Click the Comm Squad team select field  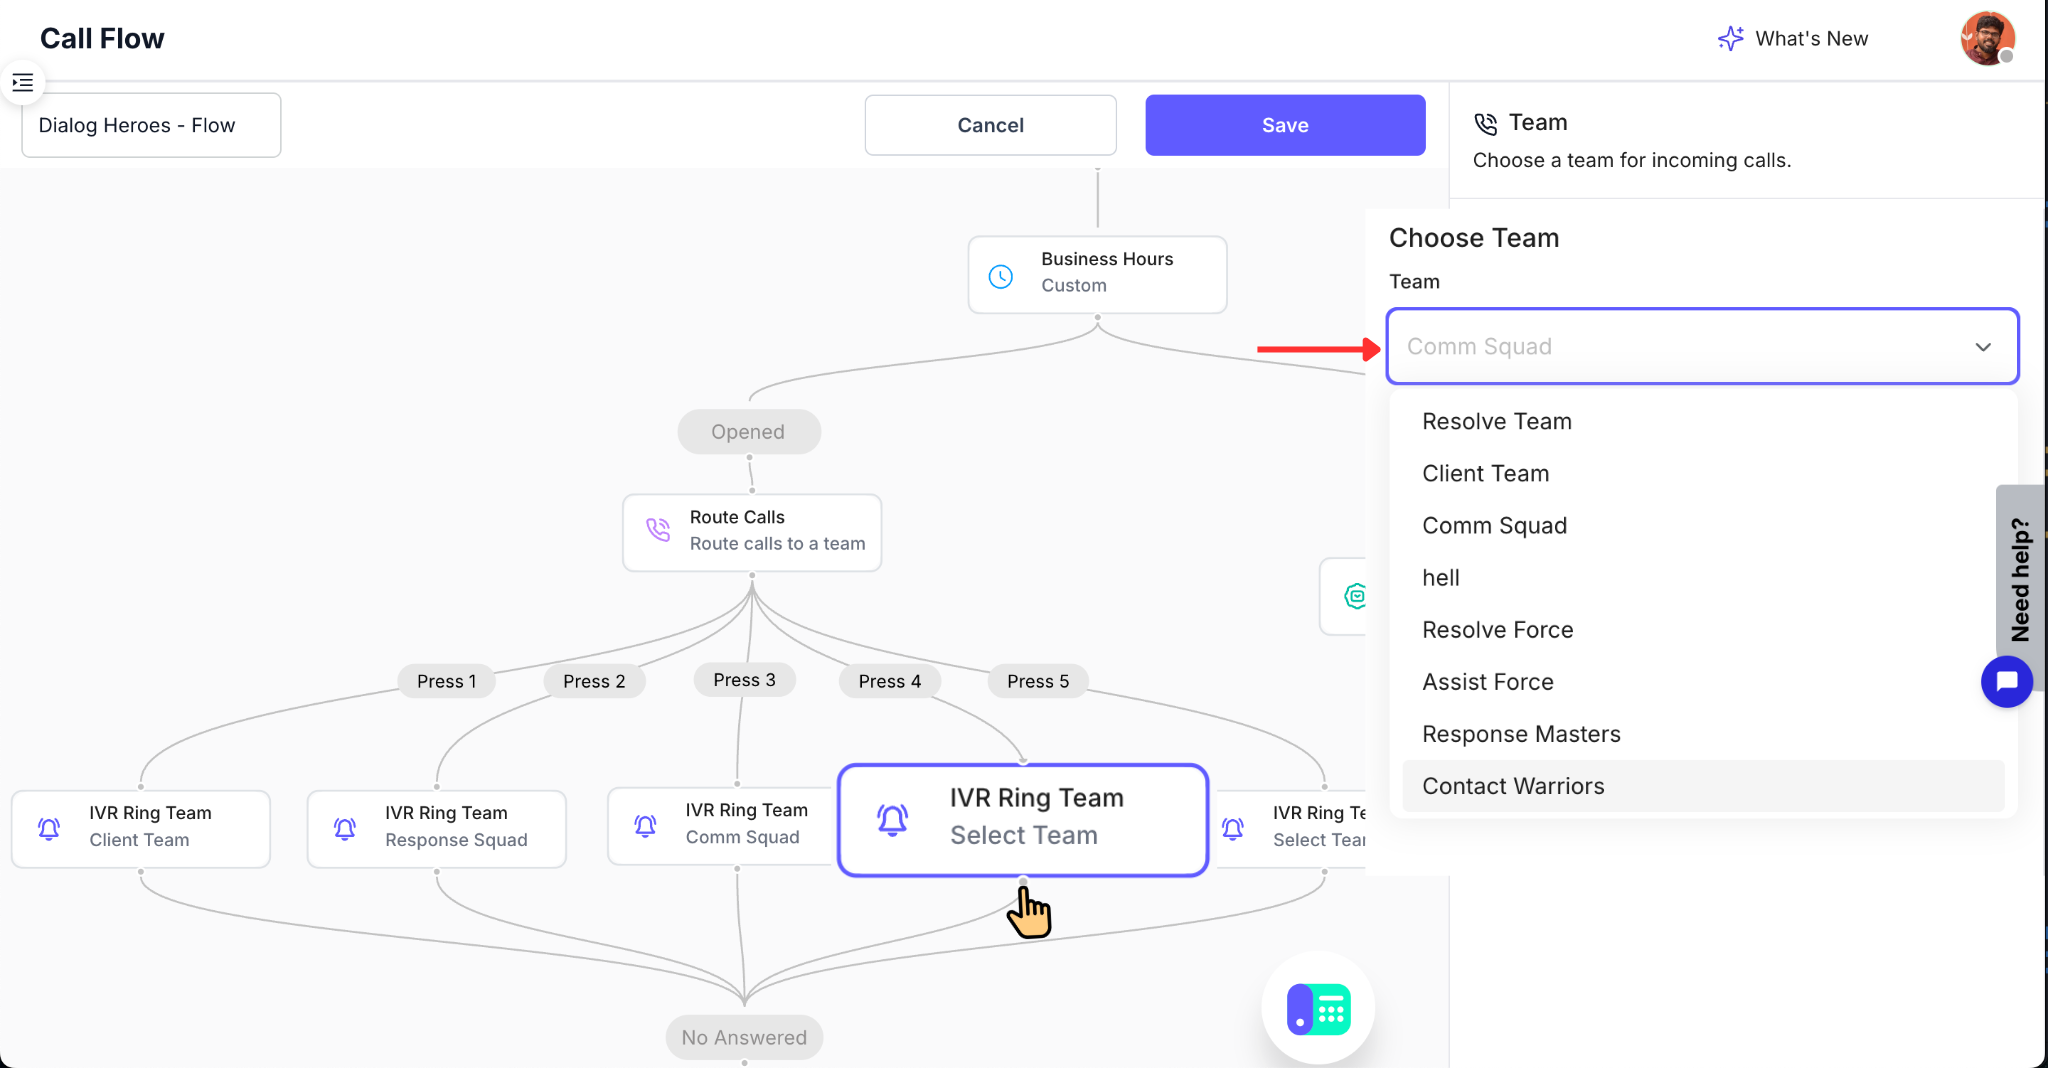click(1702, 347)
